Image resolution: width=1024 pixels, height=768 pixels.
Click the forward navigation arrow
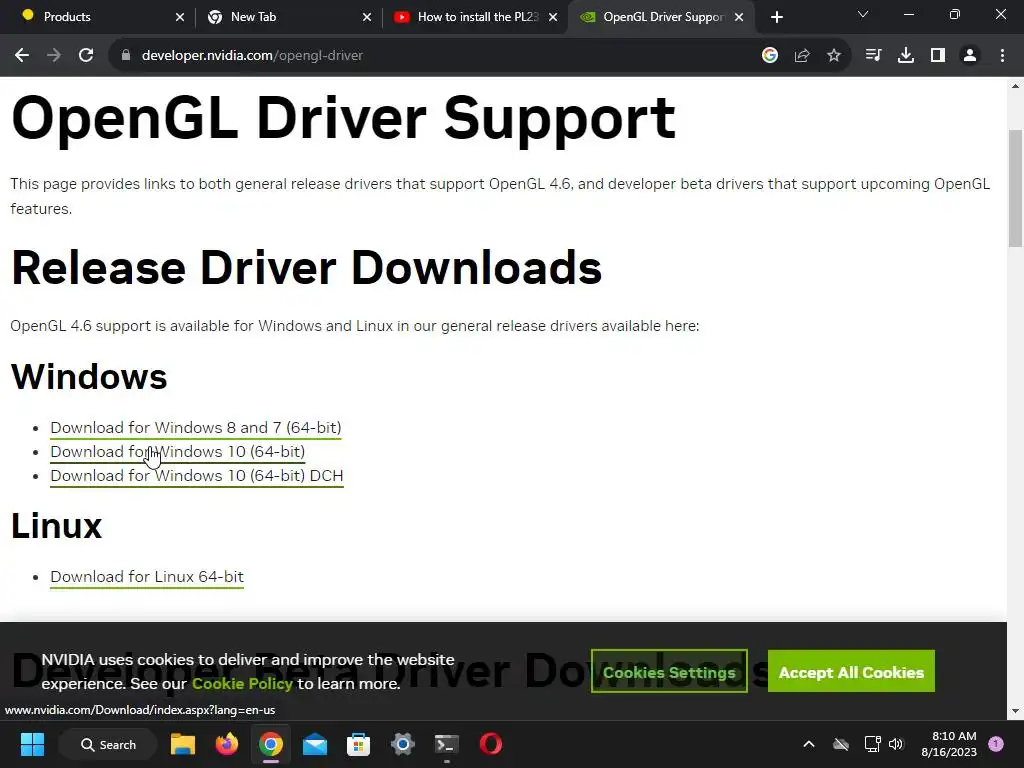tap(54, 56)
